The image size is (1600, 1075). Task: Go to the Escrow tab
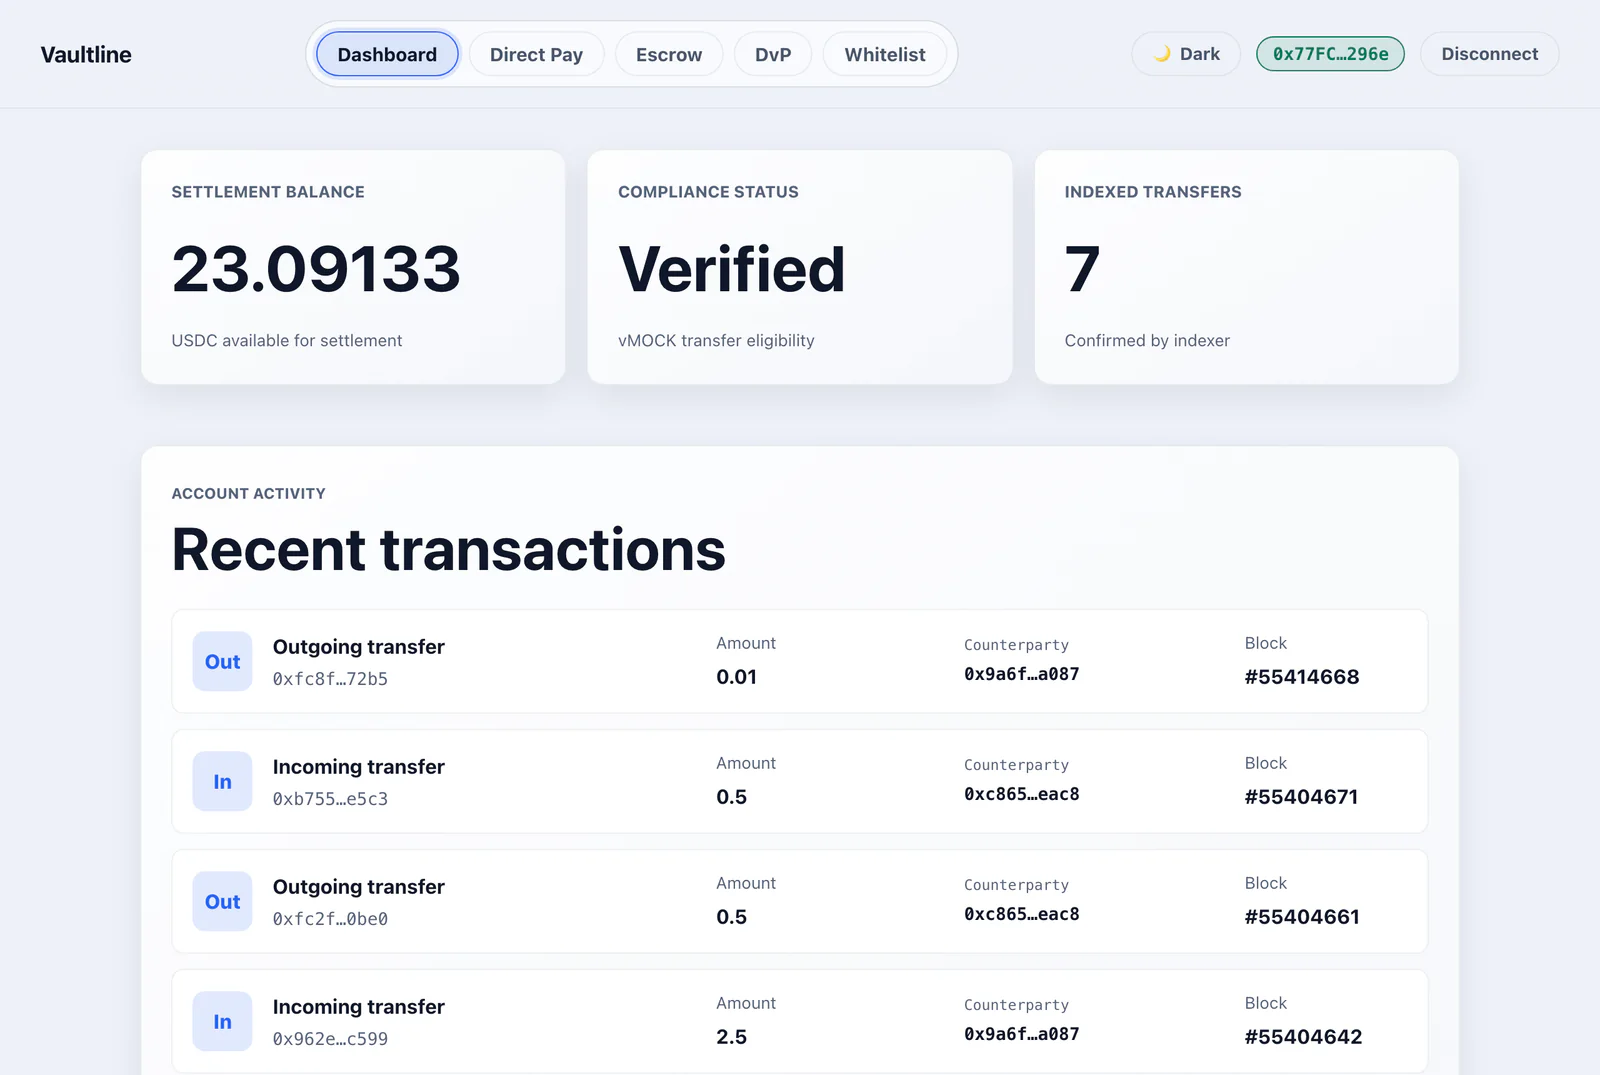669,54
